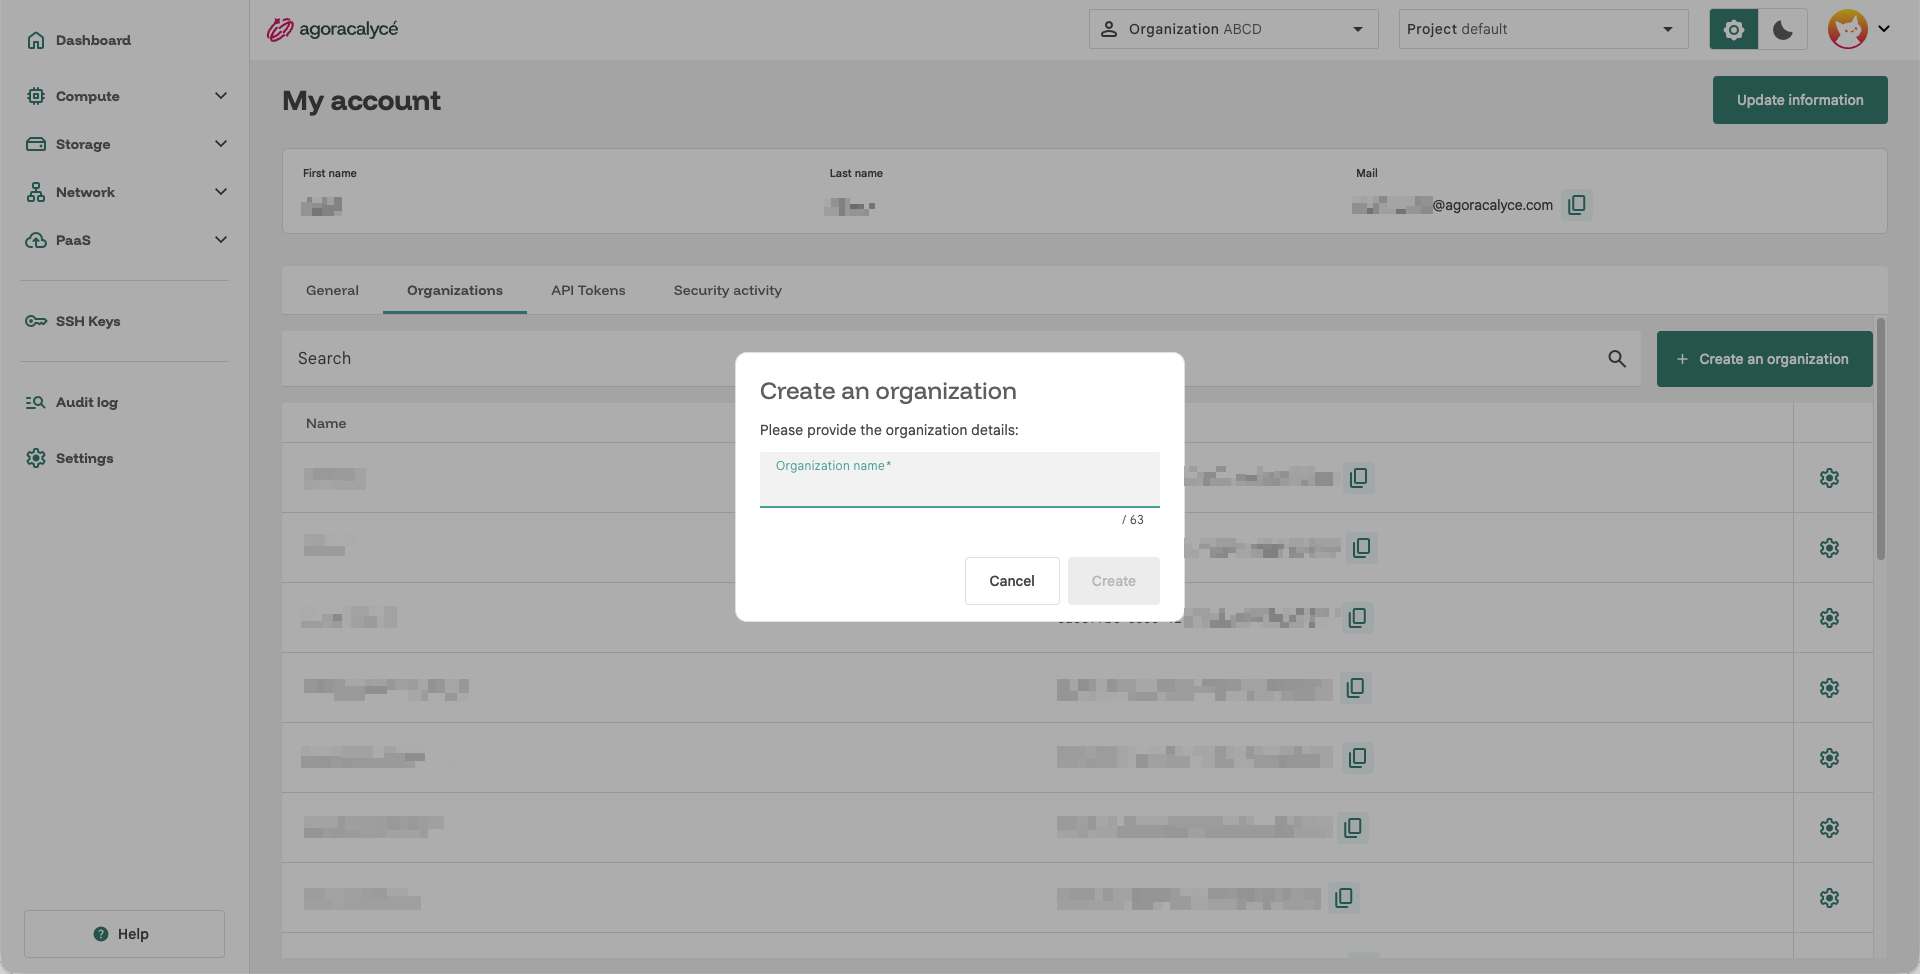The image size is (1920, 974).
Task: Click the Name column header
Action: (326, 423)
